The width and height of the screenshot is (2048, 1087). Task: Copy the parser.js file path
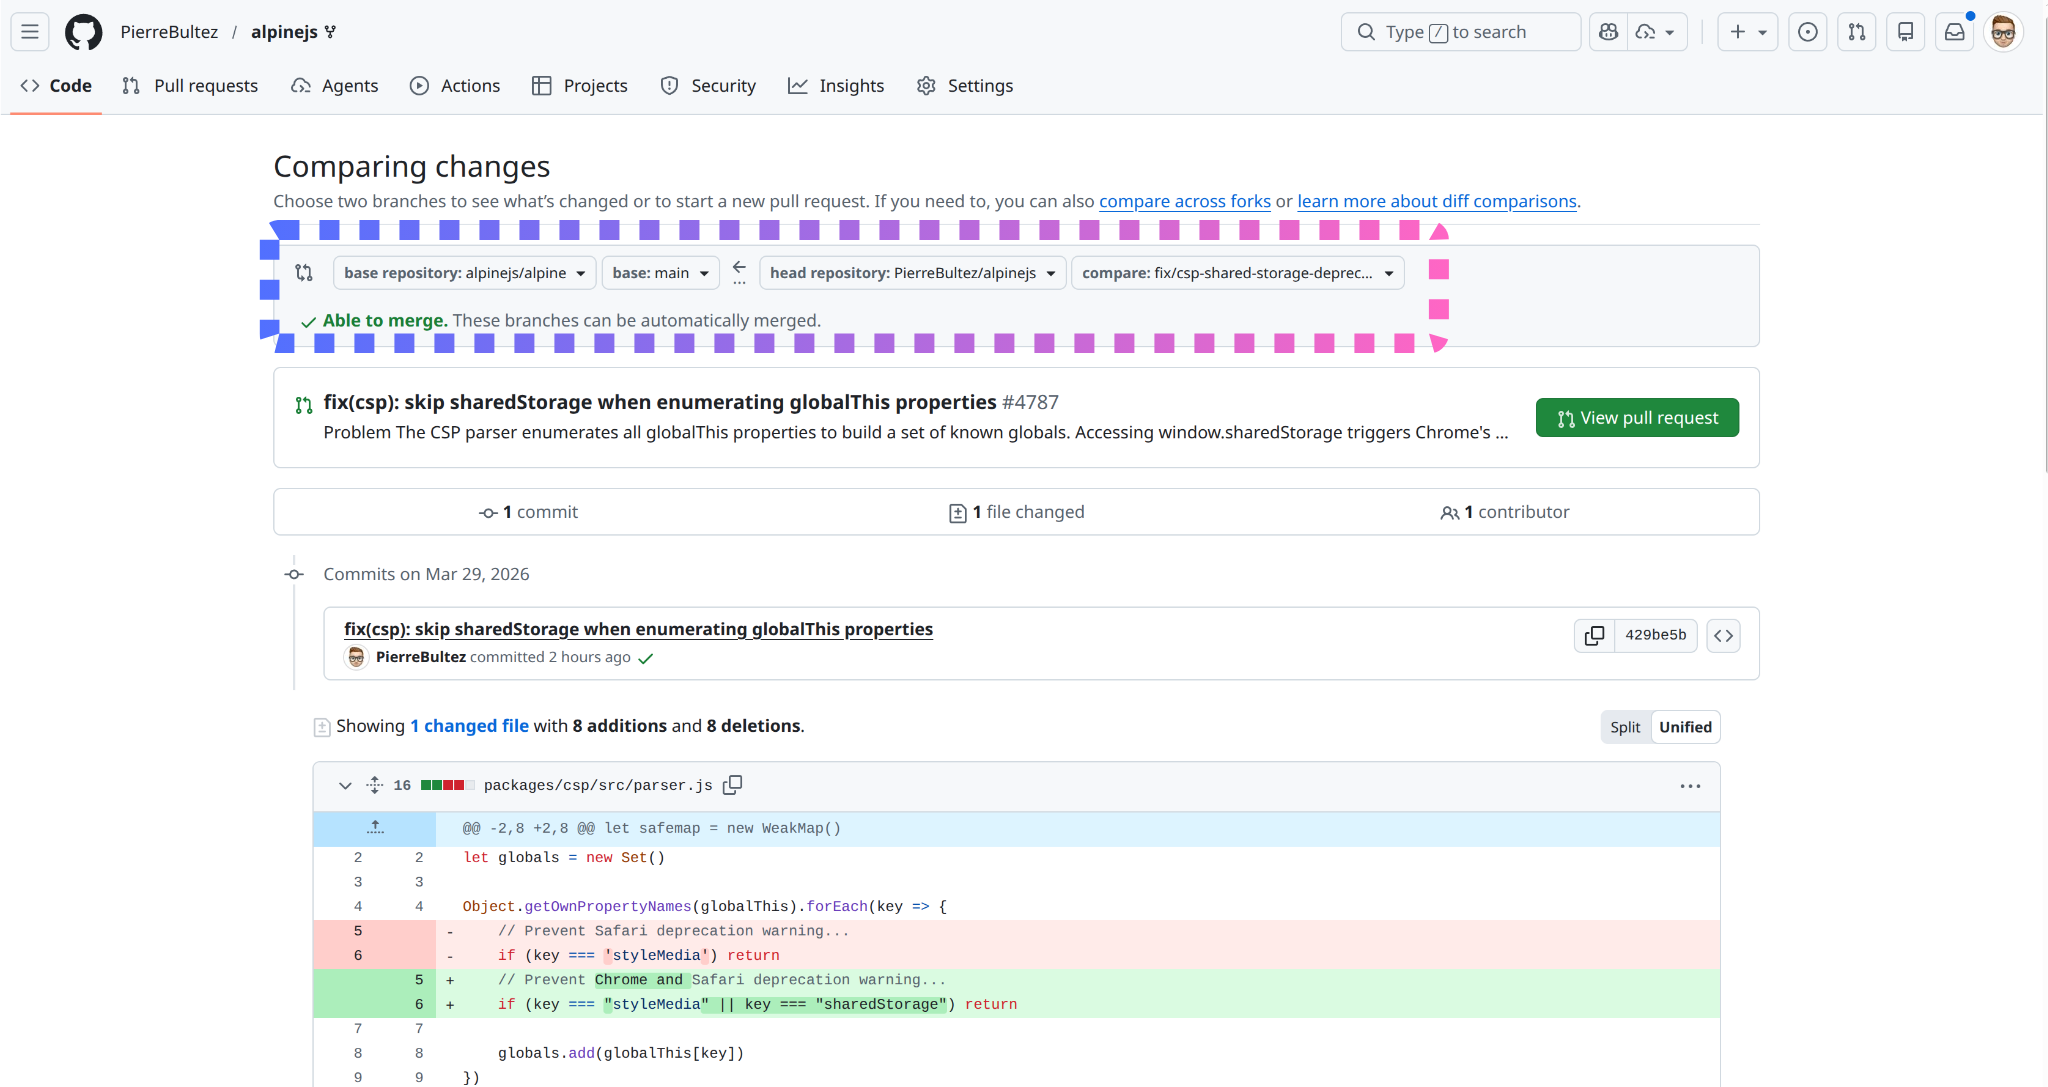[732, 784]
